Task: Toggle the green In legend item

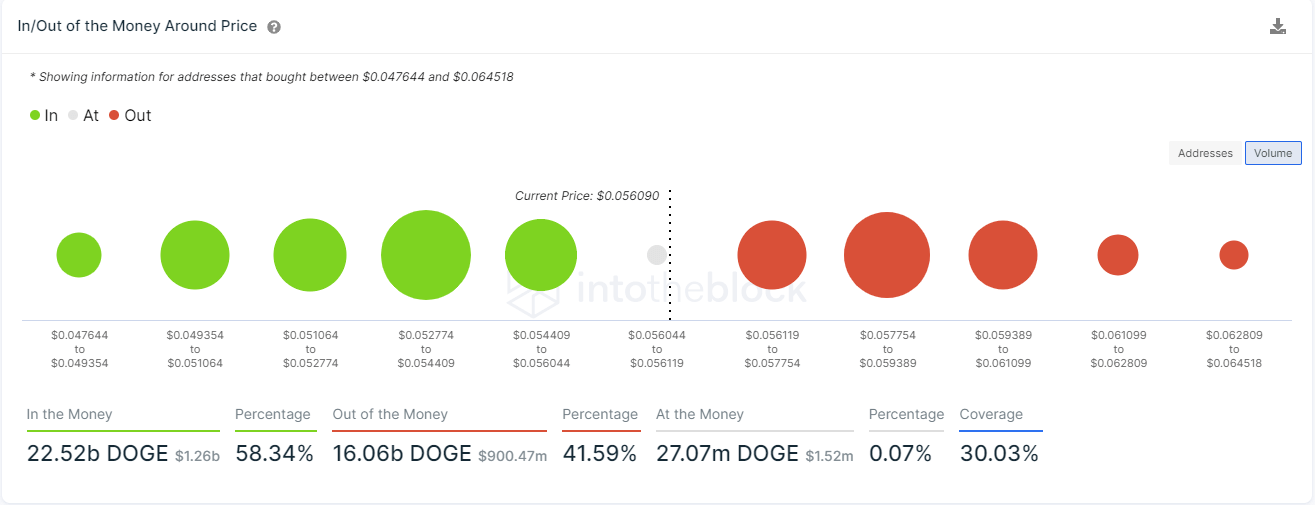Action: tap(44, 115)
